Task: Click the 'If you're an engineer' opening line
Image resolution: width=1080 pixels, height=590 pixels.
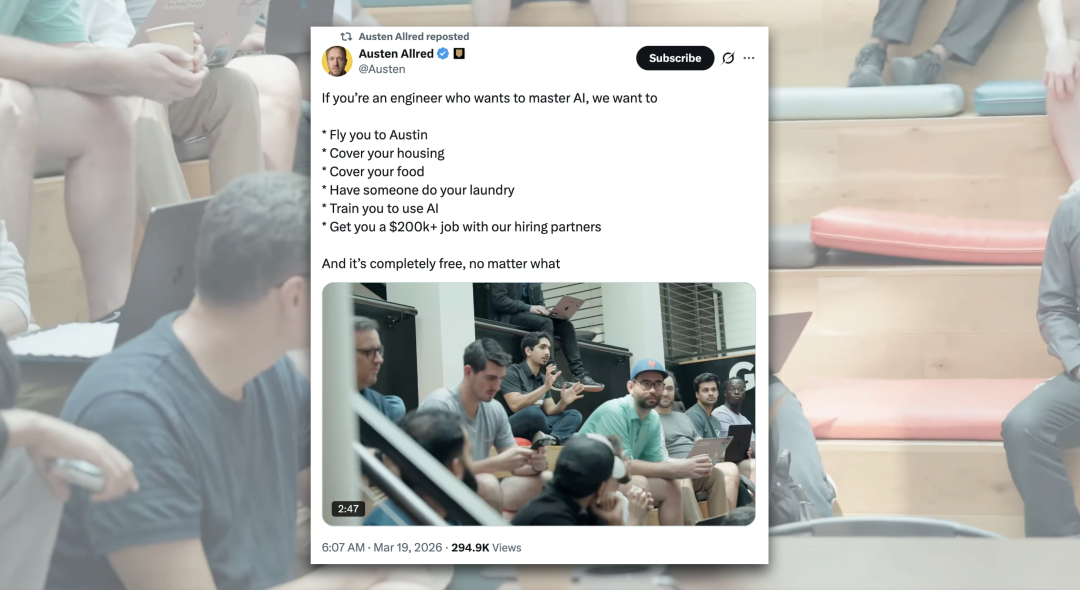Action: click(x=489, y=98)
